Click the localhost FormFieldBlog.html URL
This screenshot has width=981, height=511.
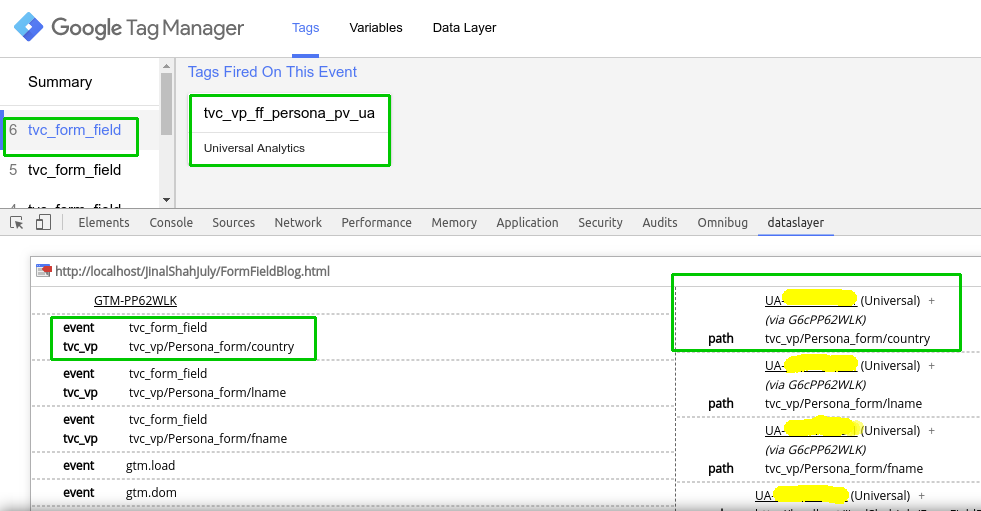[x=192, y=271]
